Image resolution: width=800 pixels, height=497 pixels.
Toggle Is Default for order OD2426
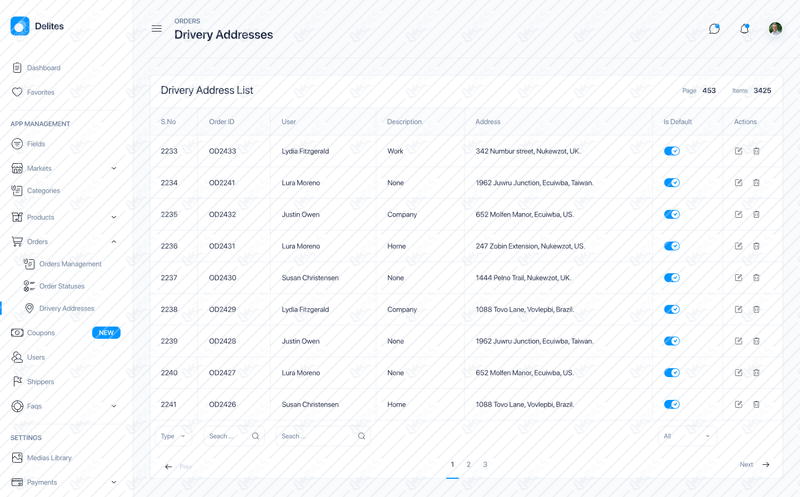tap(671, 404)
